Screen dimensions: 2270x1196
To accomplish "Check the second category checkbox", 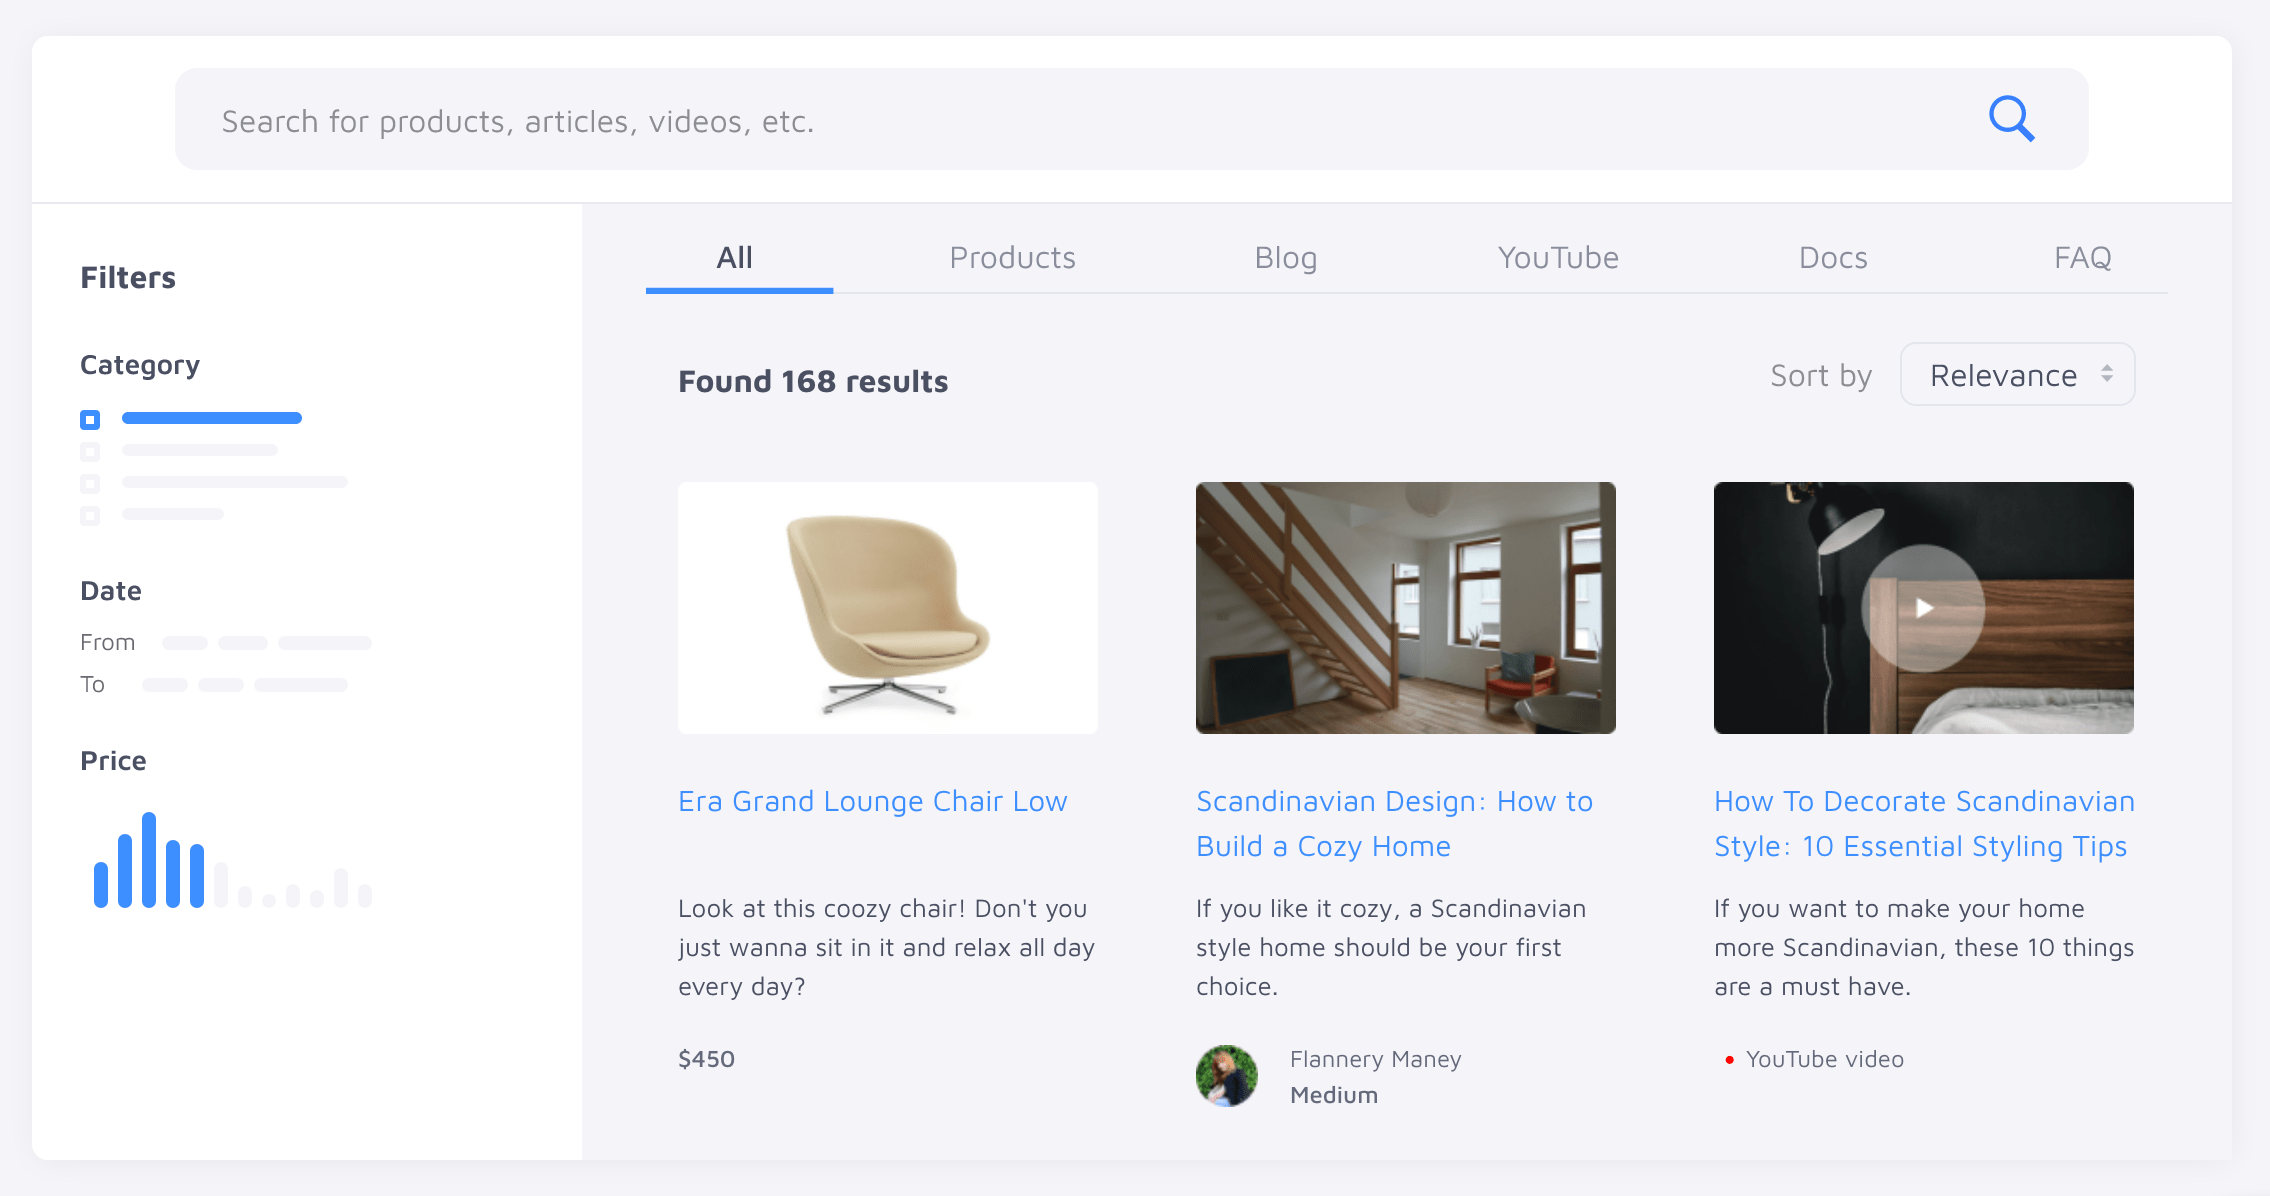I will click(x=90, y=451).
